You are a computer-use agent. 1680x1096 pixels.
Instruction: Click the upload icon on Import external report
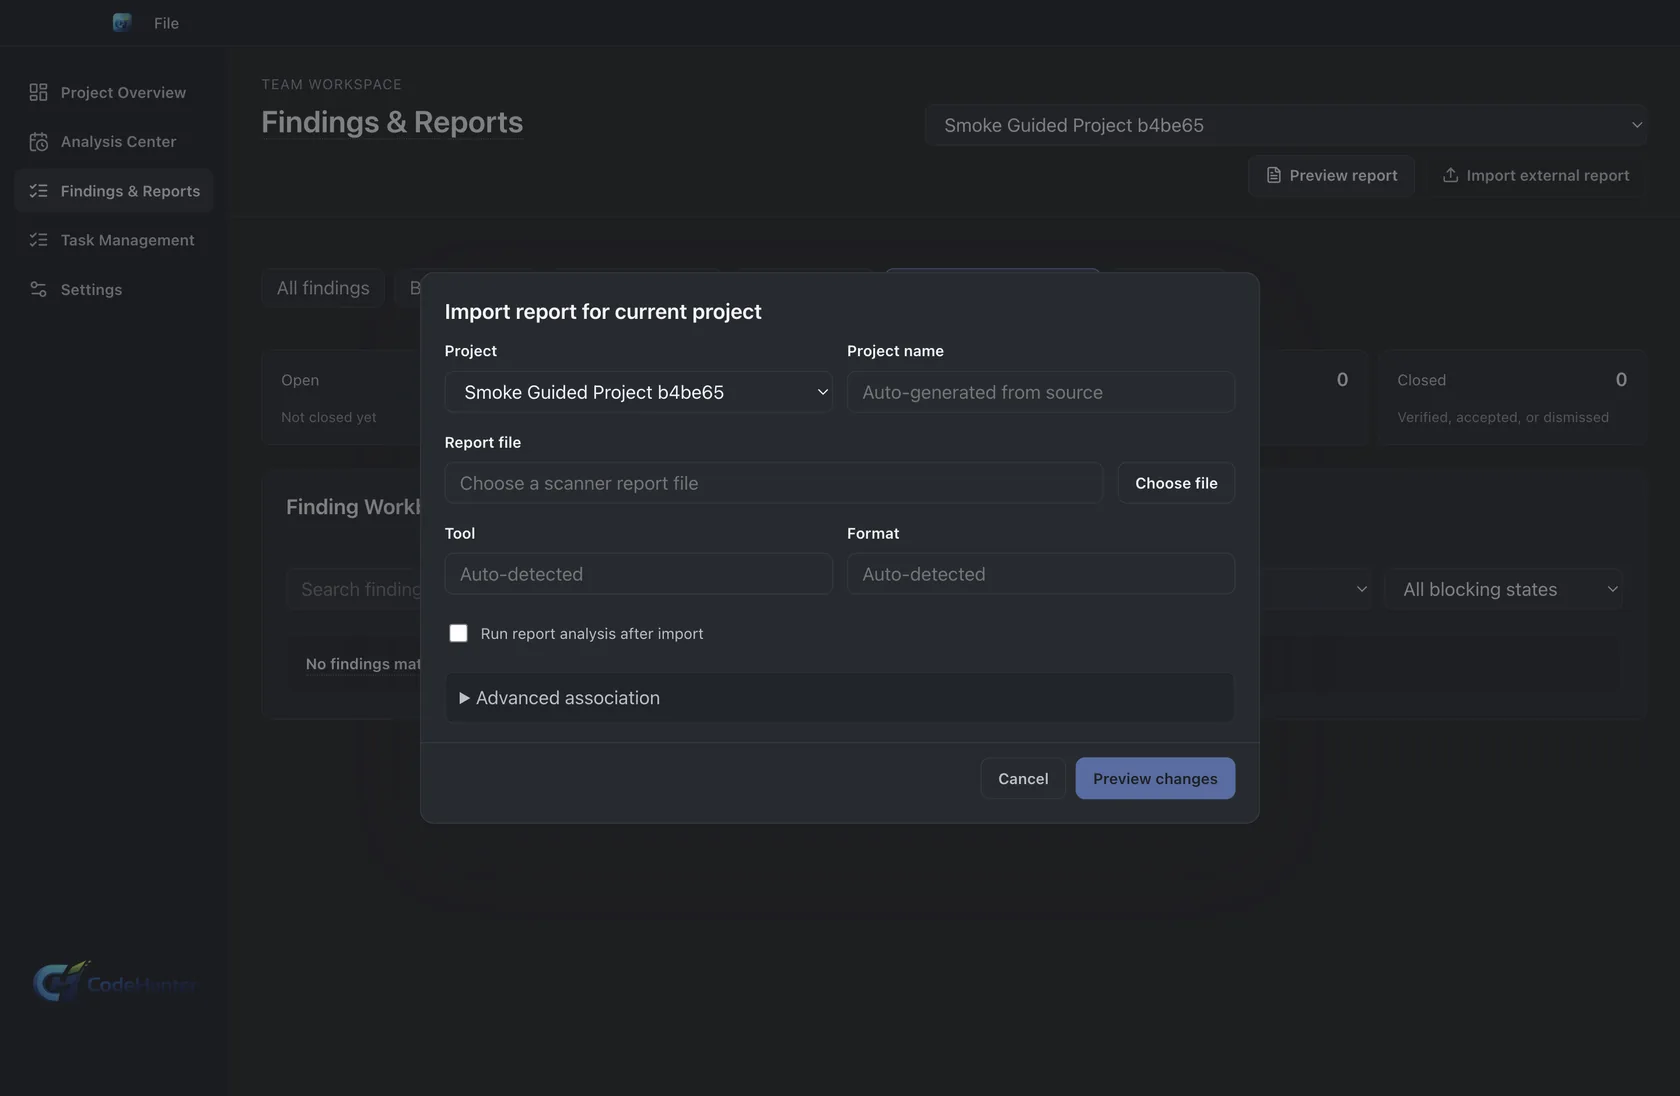pos(1450,175)
